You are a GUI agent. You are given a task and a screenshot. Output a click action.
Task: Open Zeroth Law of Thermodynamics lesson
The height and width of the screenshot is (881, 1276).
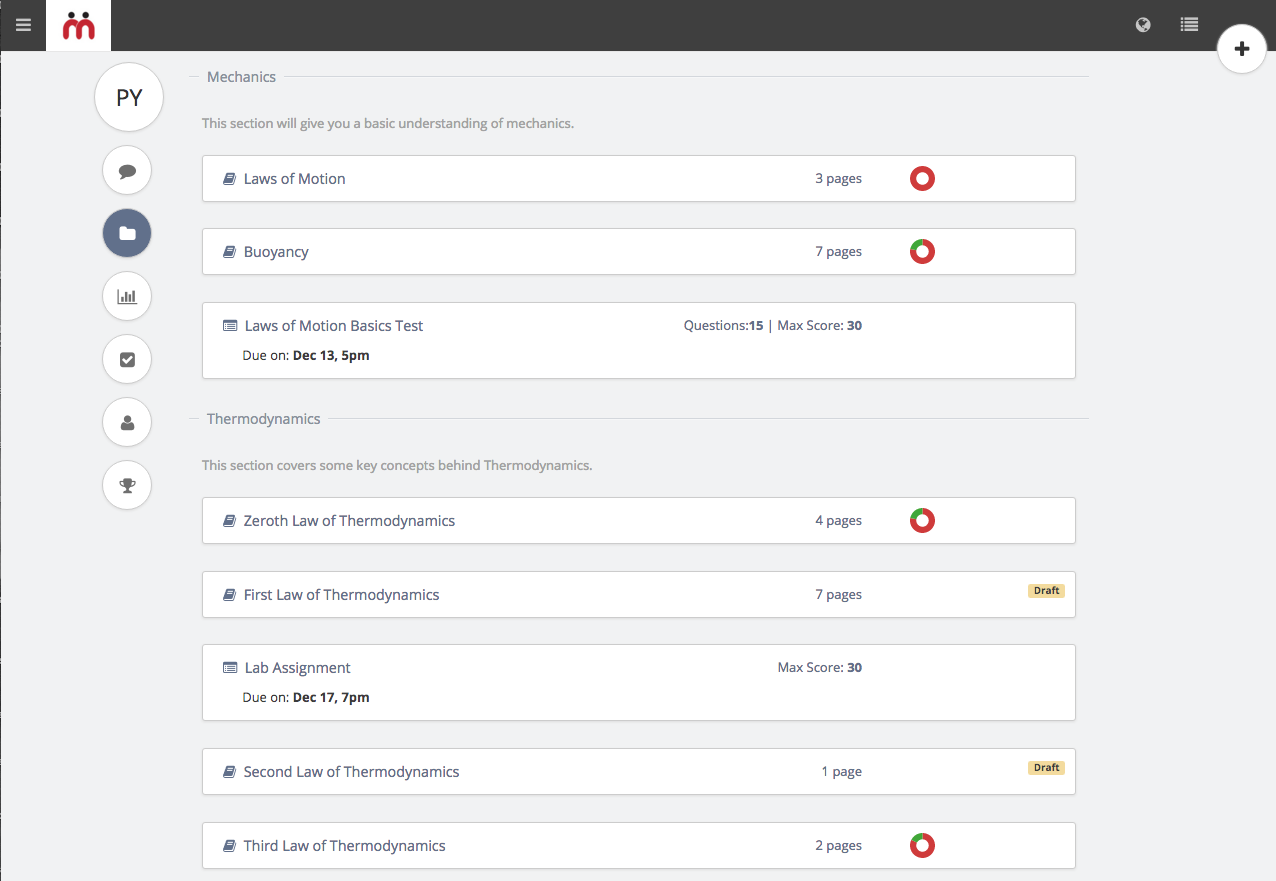(639, 520)
